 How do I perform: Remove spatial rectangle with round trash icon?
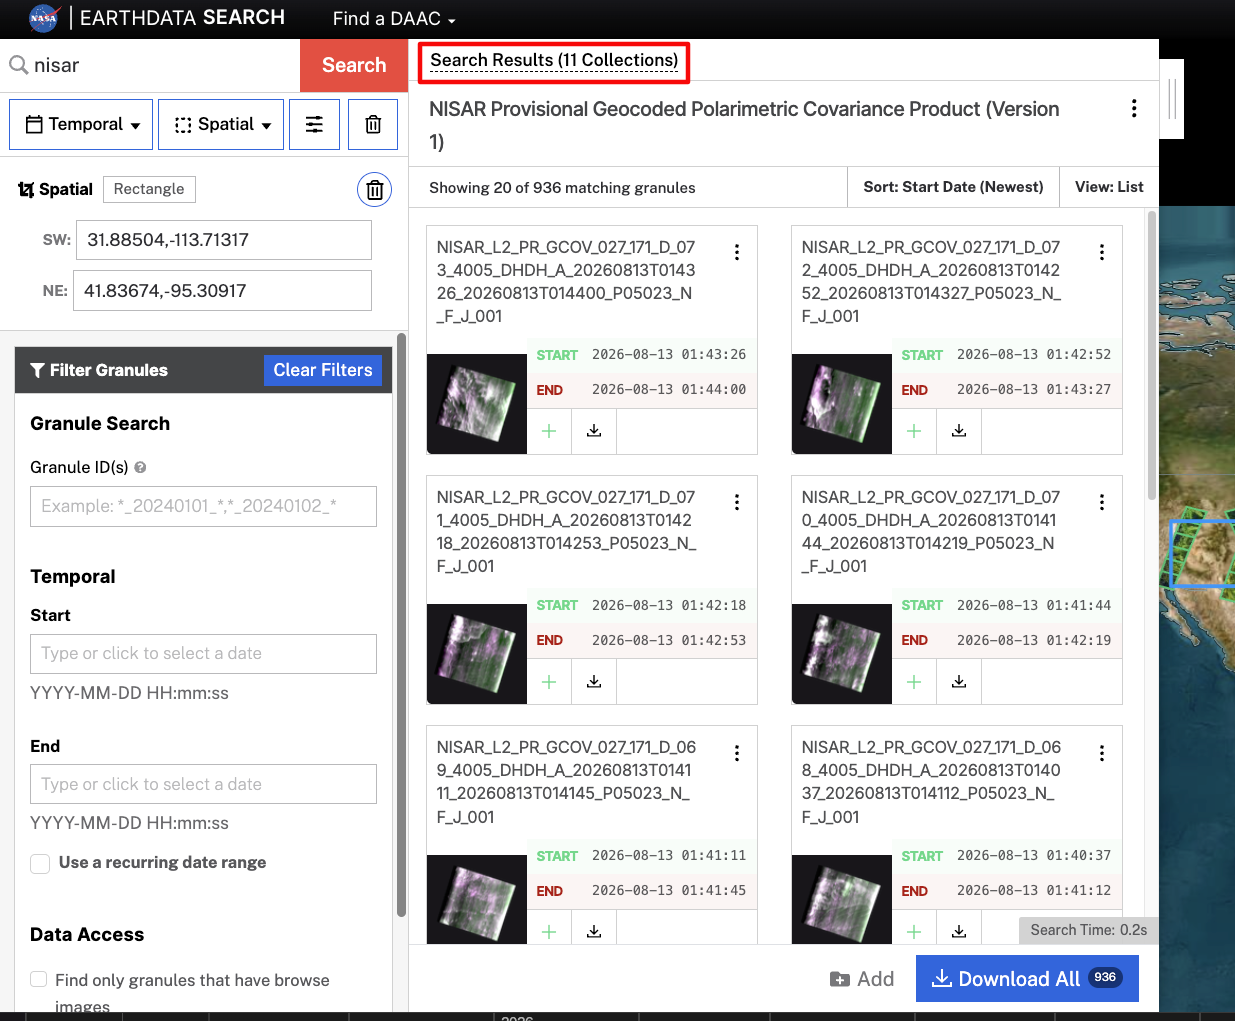tap(374, 189)
